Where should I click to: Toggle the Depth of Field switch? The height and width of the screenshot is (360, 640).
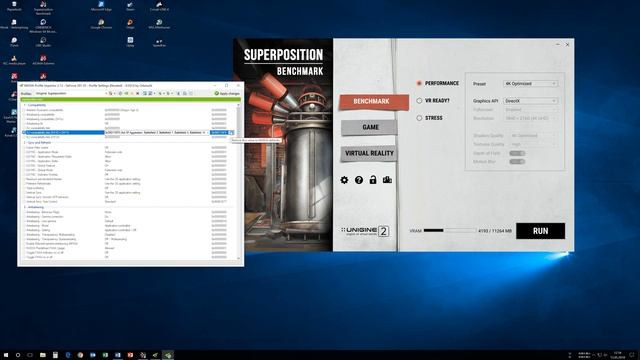click(x=517, y=153)
